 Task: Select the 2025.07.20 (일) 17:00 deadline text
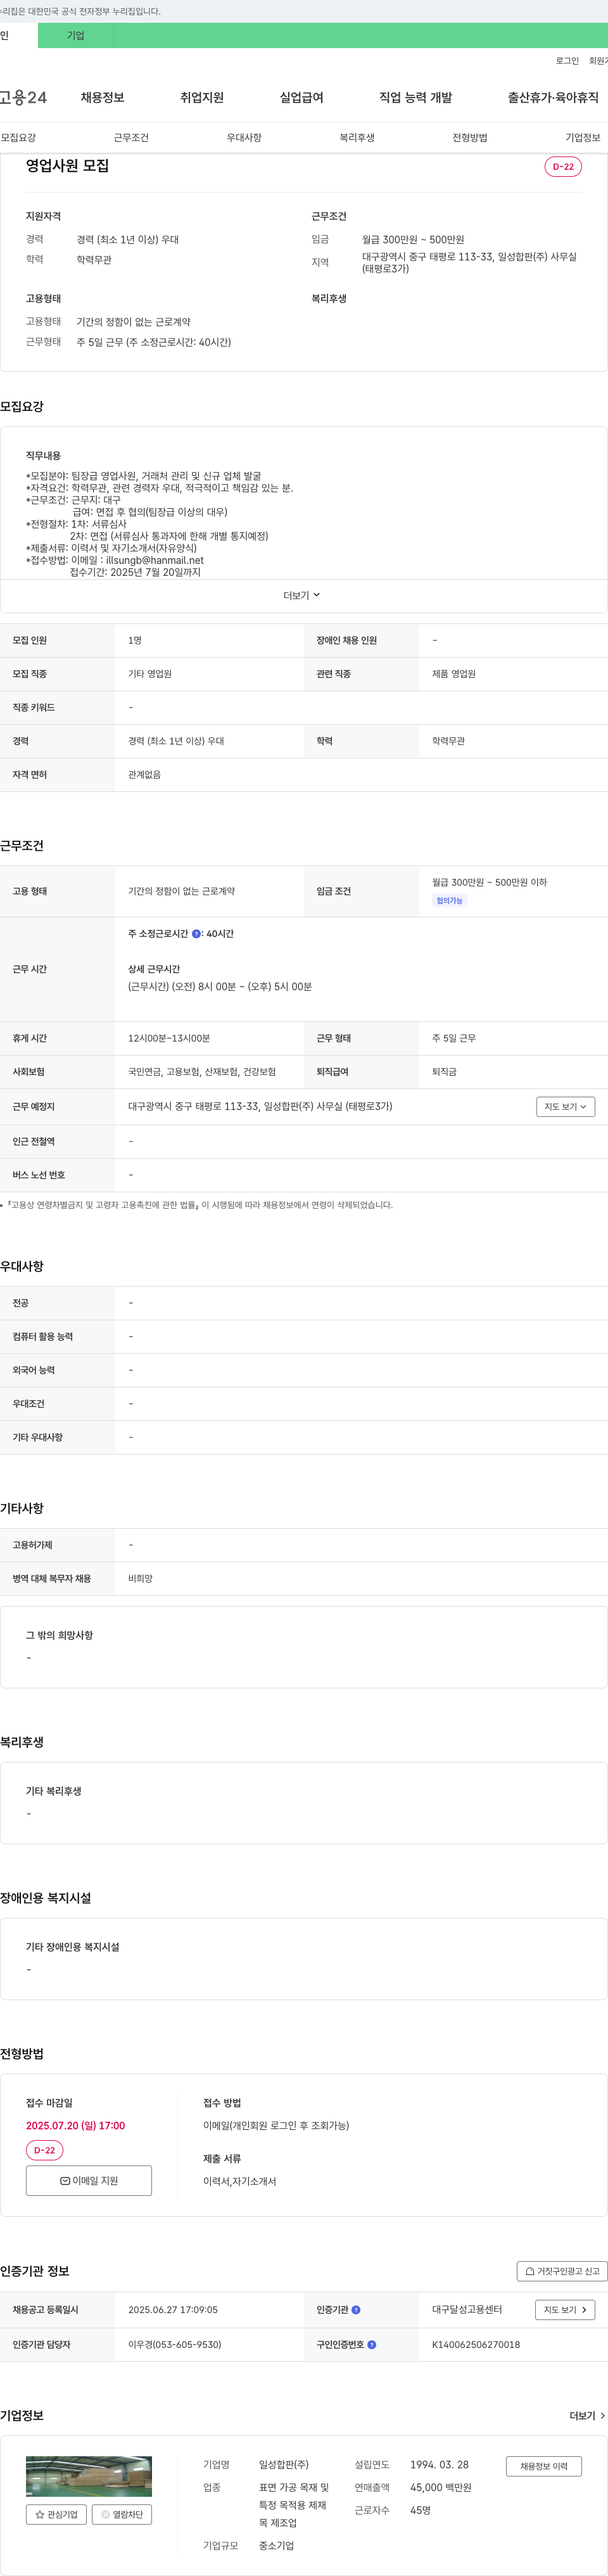(x=75, y=2126)
